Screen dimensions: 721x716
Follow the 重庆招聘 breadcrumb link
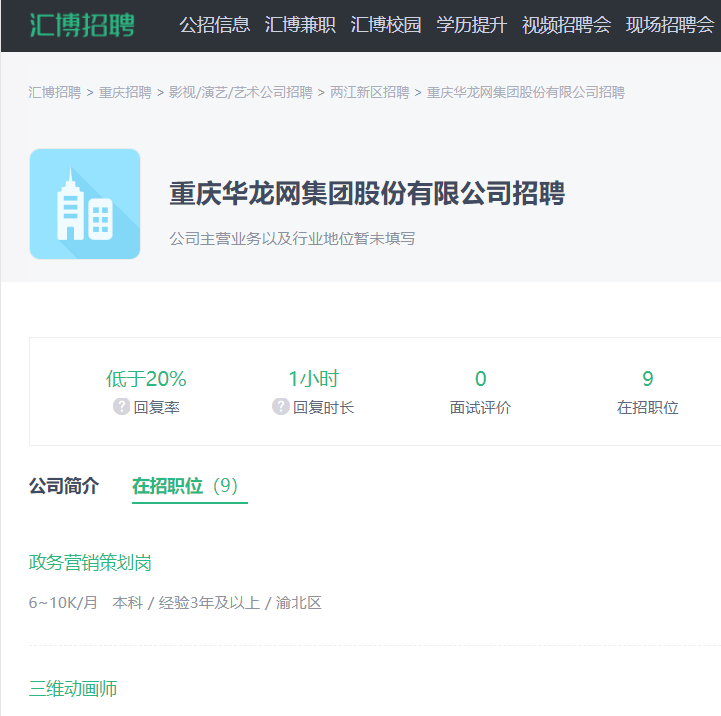(125, 92)
